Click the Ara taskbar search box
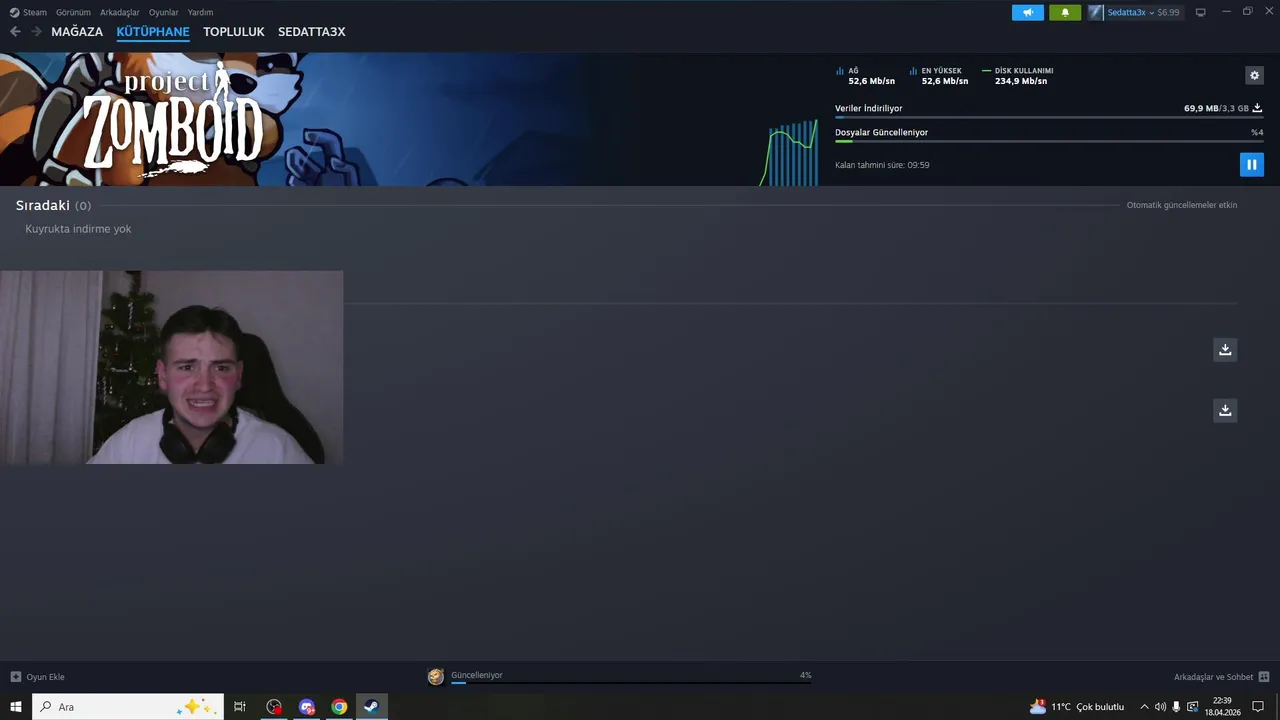Viewport: 1280px width, 720px height. point(127,707)
